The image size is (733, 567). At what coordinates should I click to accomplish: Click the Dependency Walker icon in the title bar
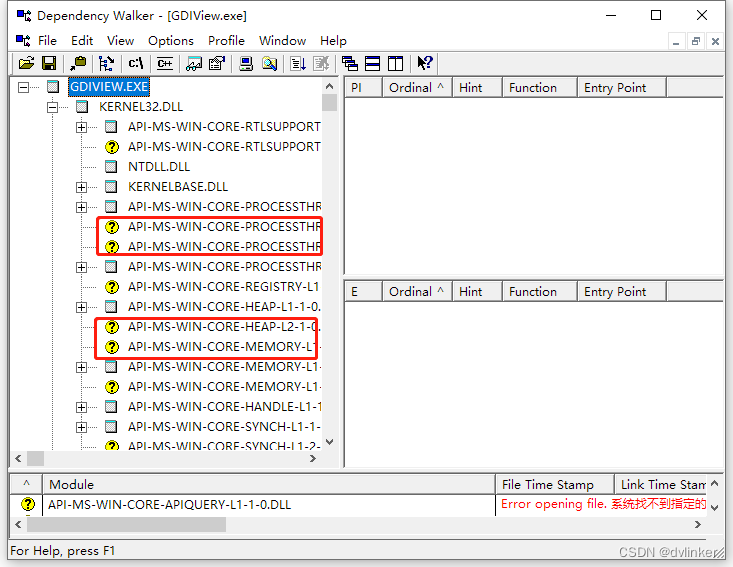(x=23, y=15)
